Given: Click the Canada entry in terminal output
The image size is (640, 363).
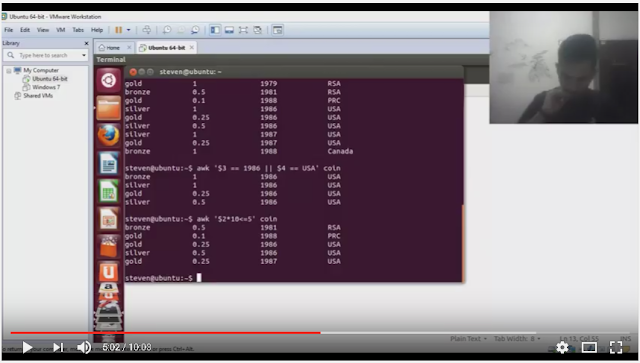Looking at the screenshot, I should [x=340, y=151].
